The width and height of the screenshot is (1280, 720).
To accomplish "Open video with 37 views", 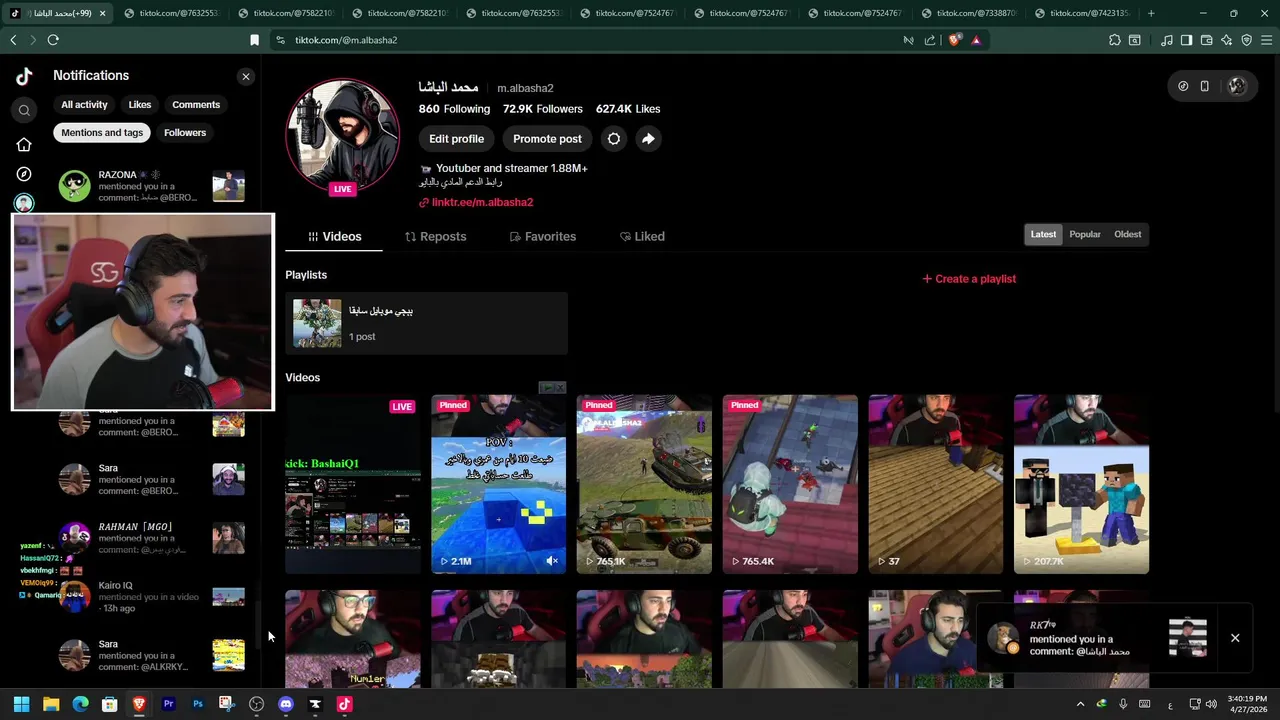I will point(936,484).
